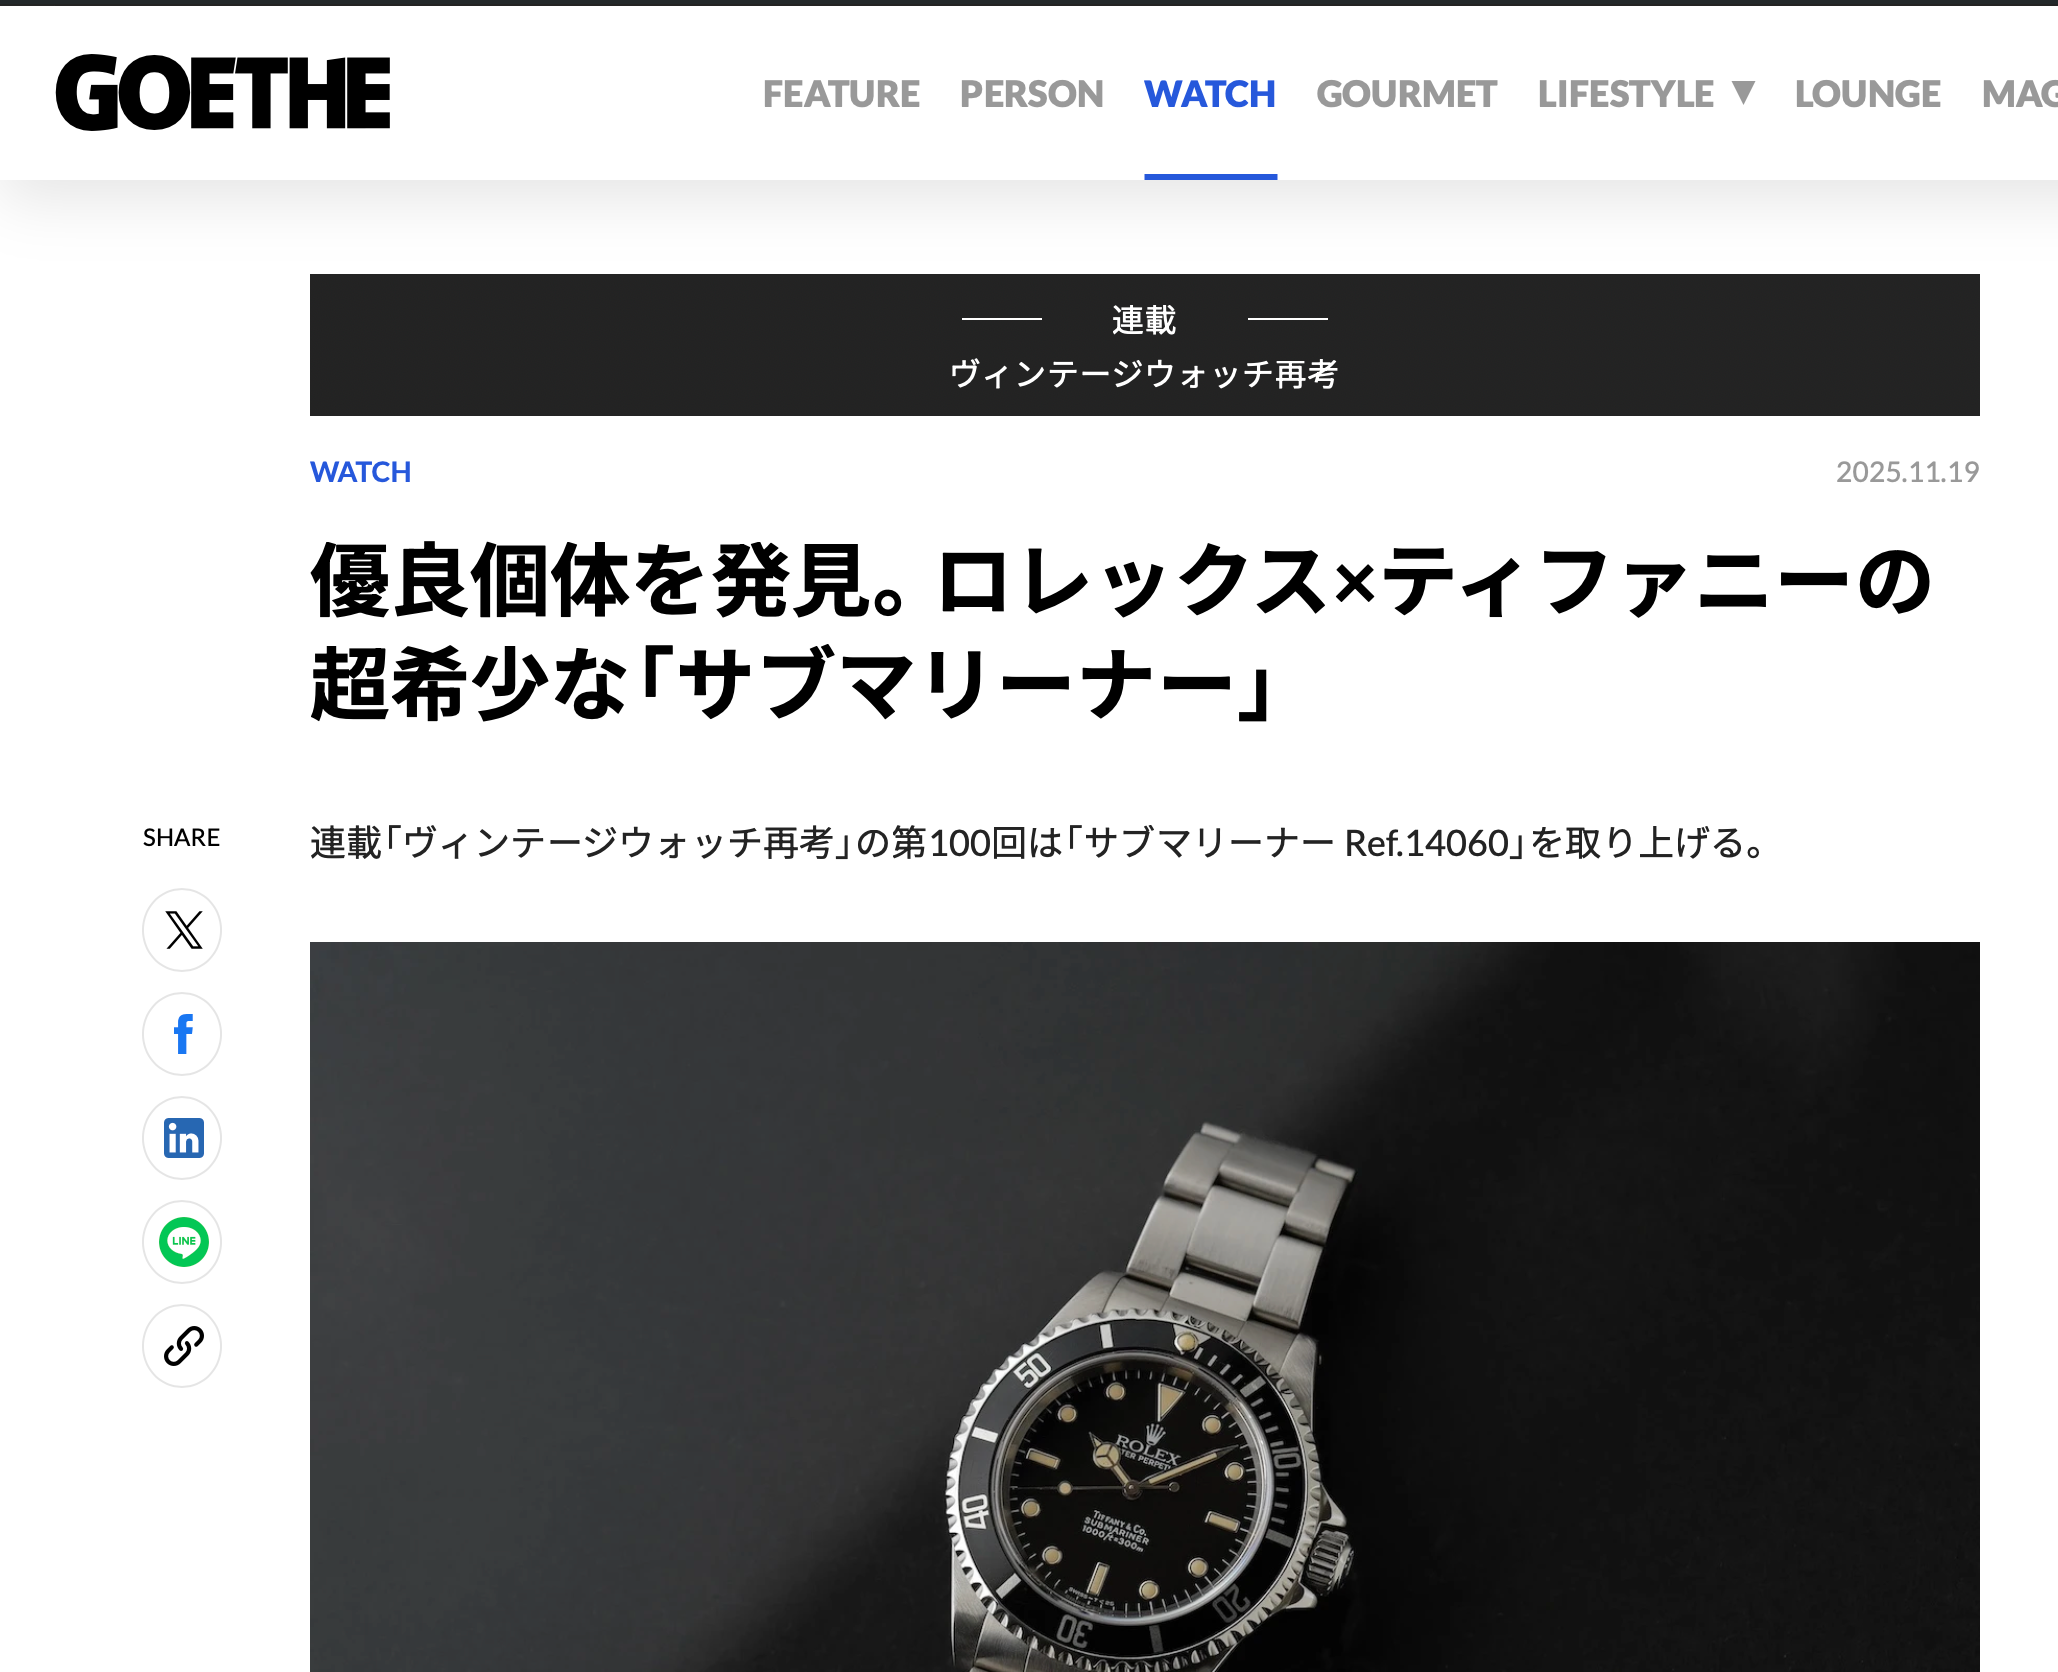Open the GOURMET section

[1406, 94]
